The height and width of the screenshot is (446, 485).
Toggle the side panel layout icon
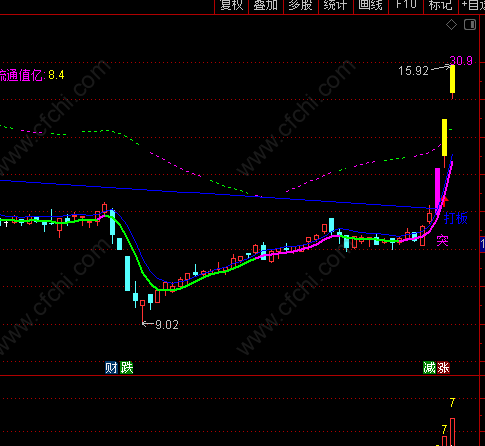point(470,25)
